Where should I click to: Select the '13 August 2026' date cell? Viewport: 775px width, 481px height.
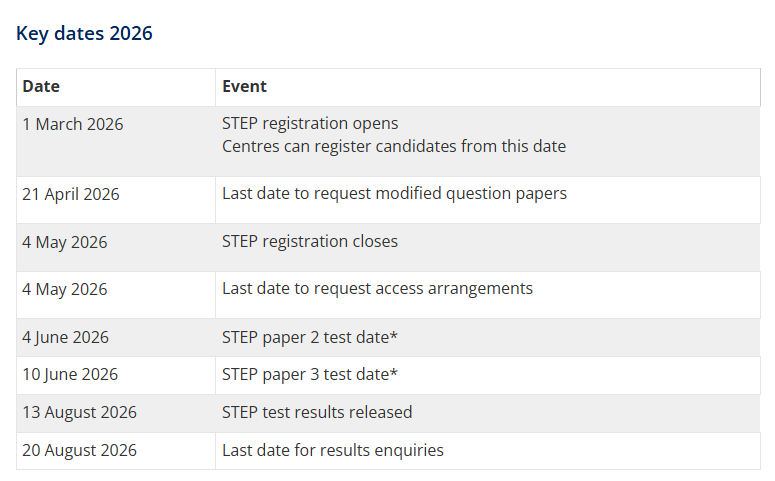pos(80,412)
